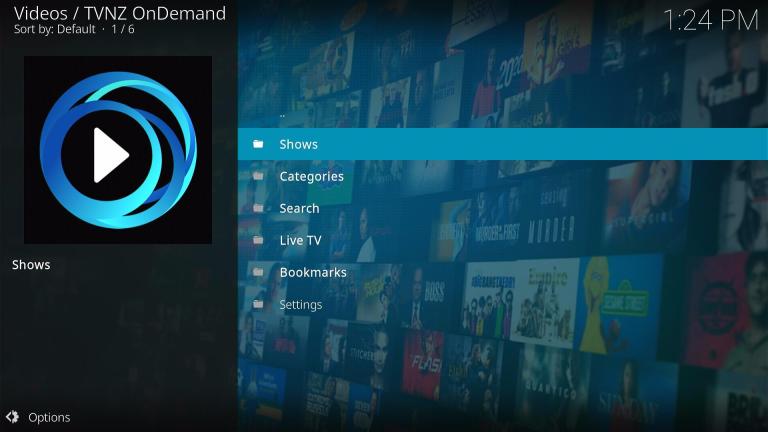Click the folder icon beside Settings
The width and height of the screenshot is (768, 432).
258,304
